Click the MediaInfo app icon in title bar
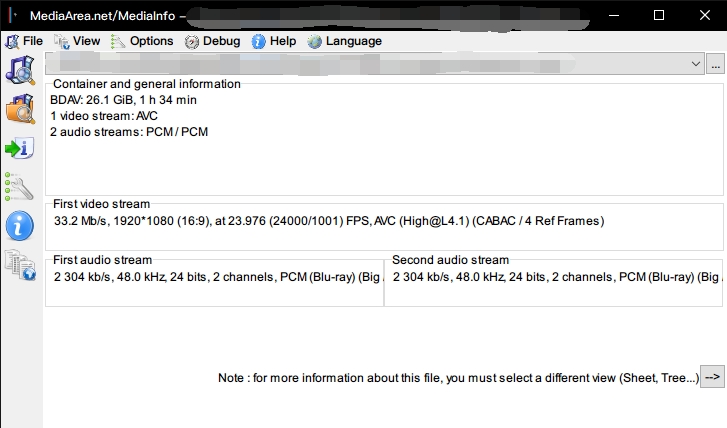 tap(11, 15)
